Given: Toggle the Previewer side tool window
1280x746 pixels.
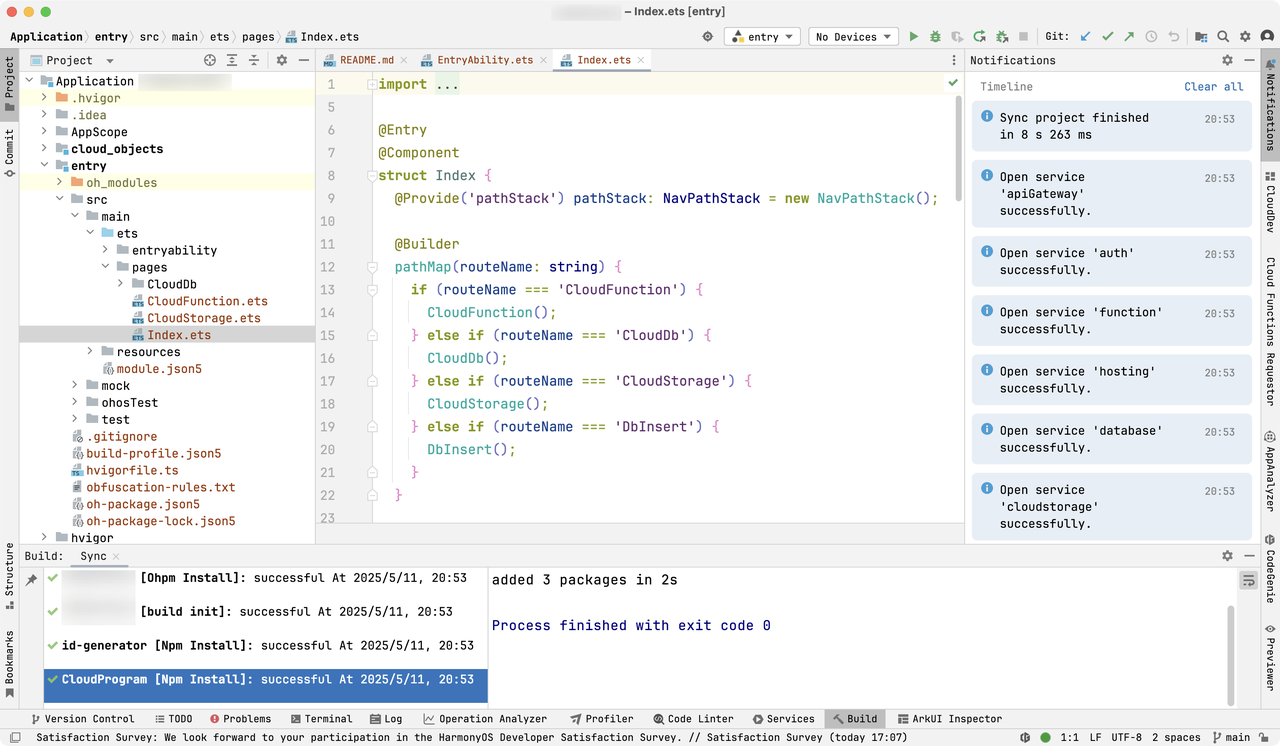Looking at the screenshot, I should pyautogui.click(x=1270, y=657).
